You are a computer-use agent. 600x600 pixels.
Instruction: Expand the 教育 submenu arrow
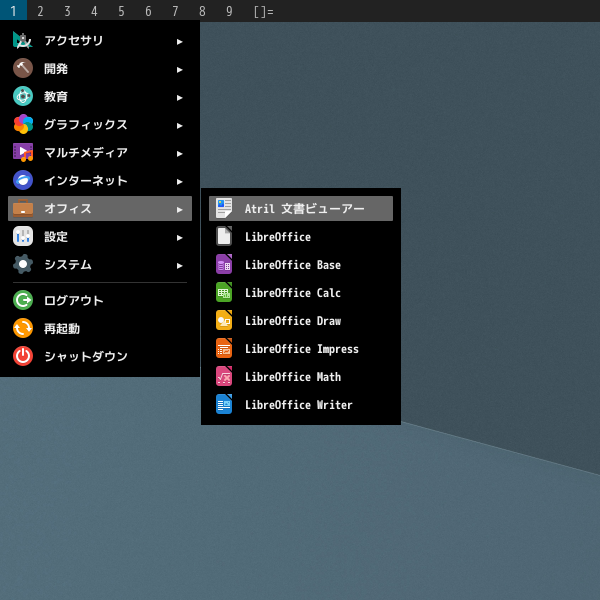179,98
